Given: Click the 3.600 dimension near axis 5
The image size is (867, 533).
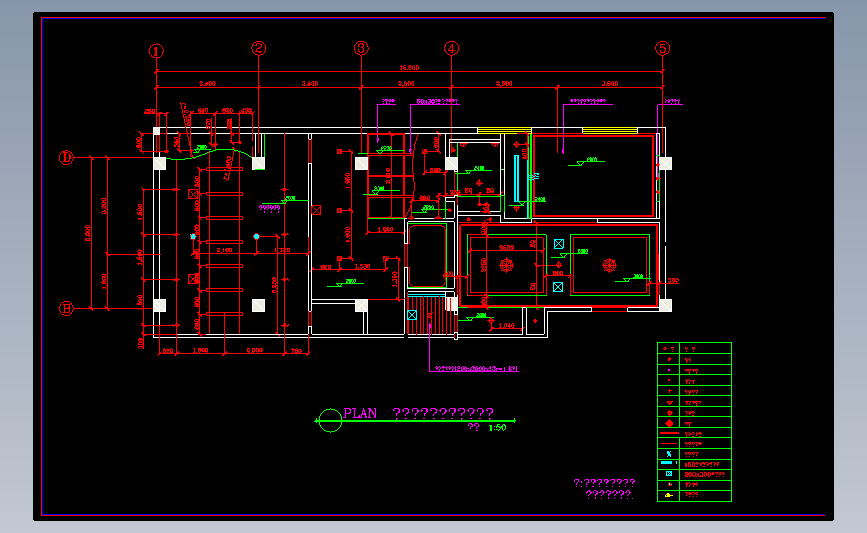Looking at the screenshot, I should tap(610, 83).
